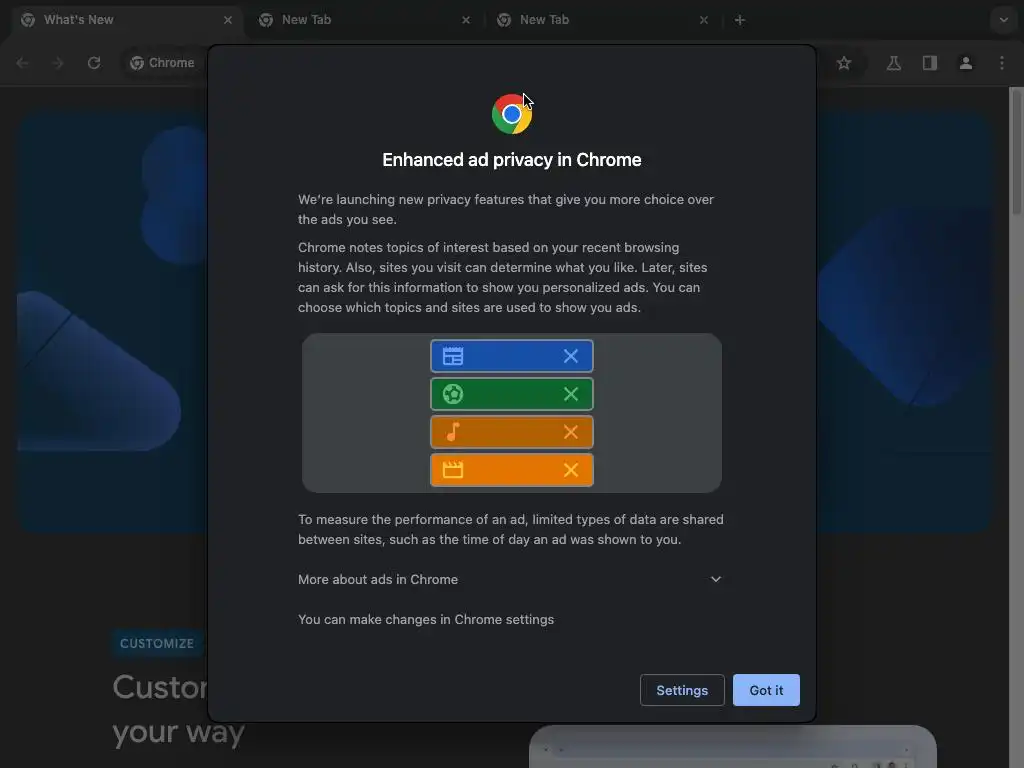Remove the green sports topic chip
The width and height of the screenshot is (1024, 768).
(571, 394)
